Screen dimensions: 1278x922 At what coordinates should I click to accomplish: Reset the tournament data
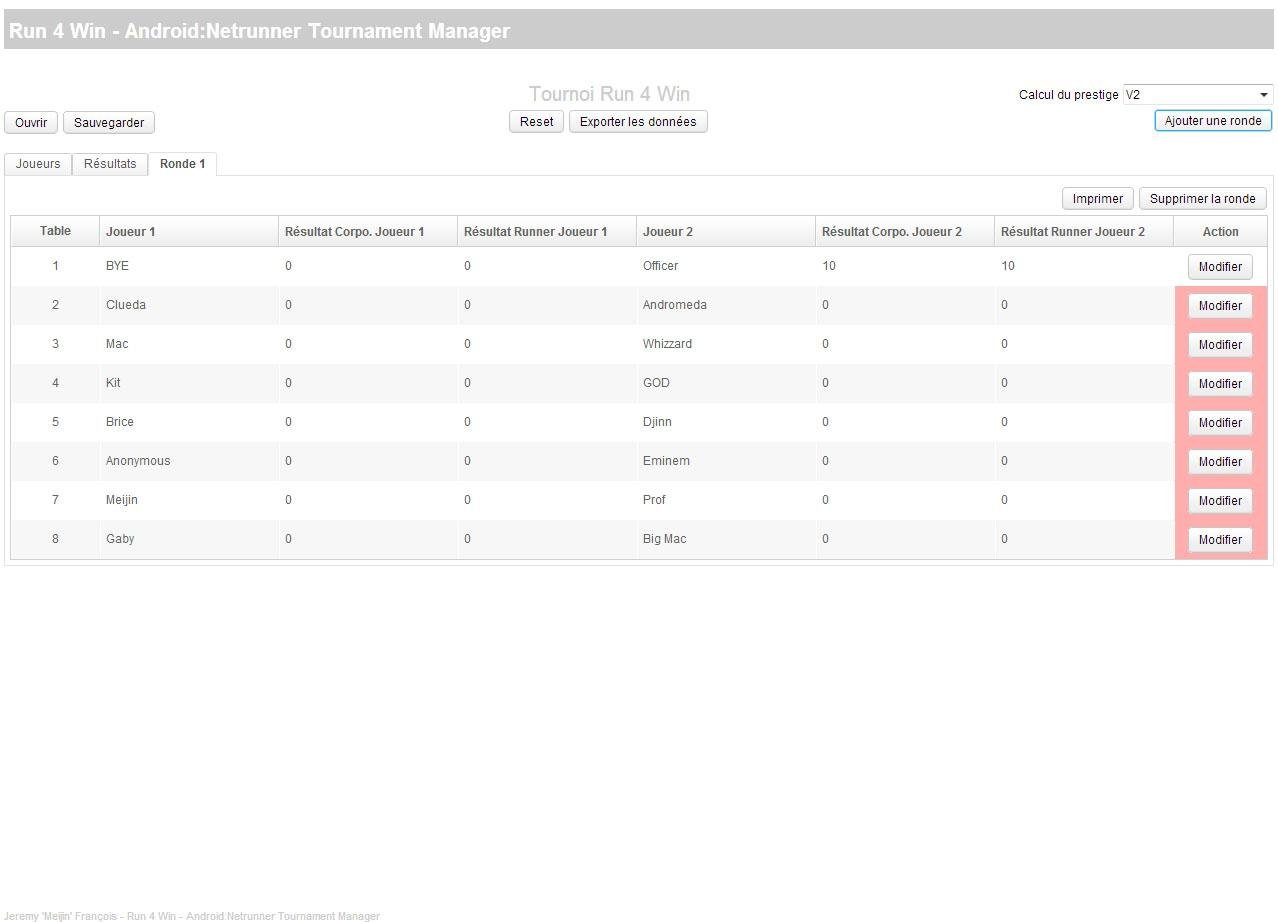pyautogui.click(x=536, y=121)
